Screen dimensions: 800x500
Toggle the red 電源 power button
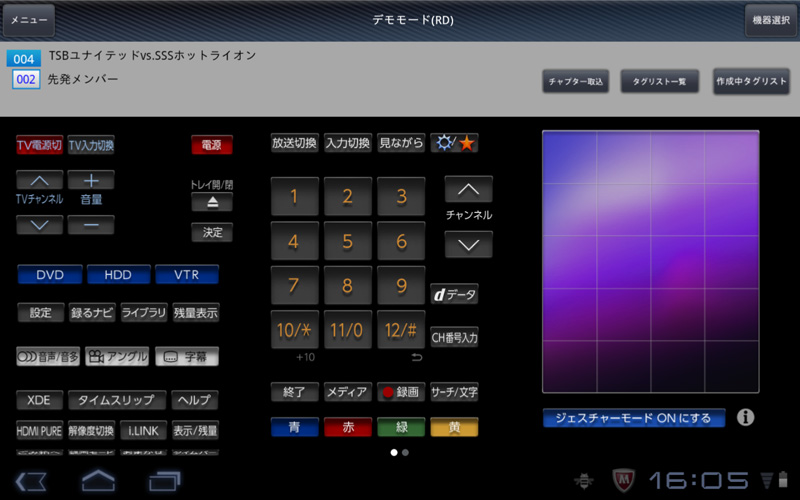[211, 145]
